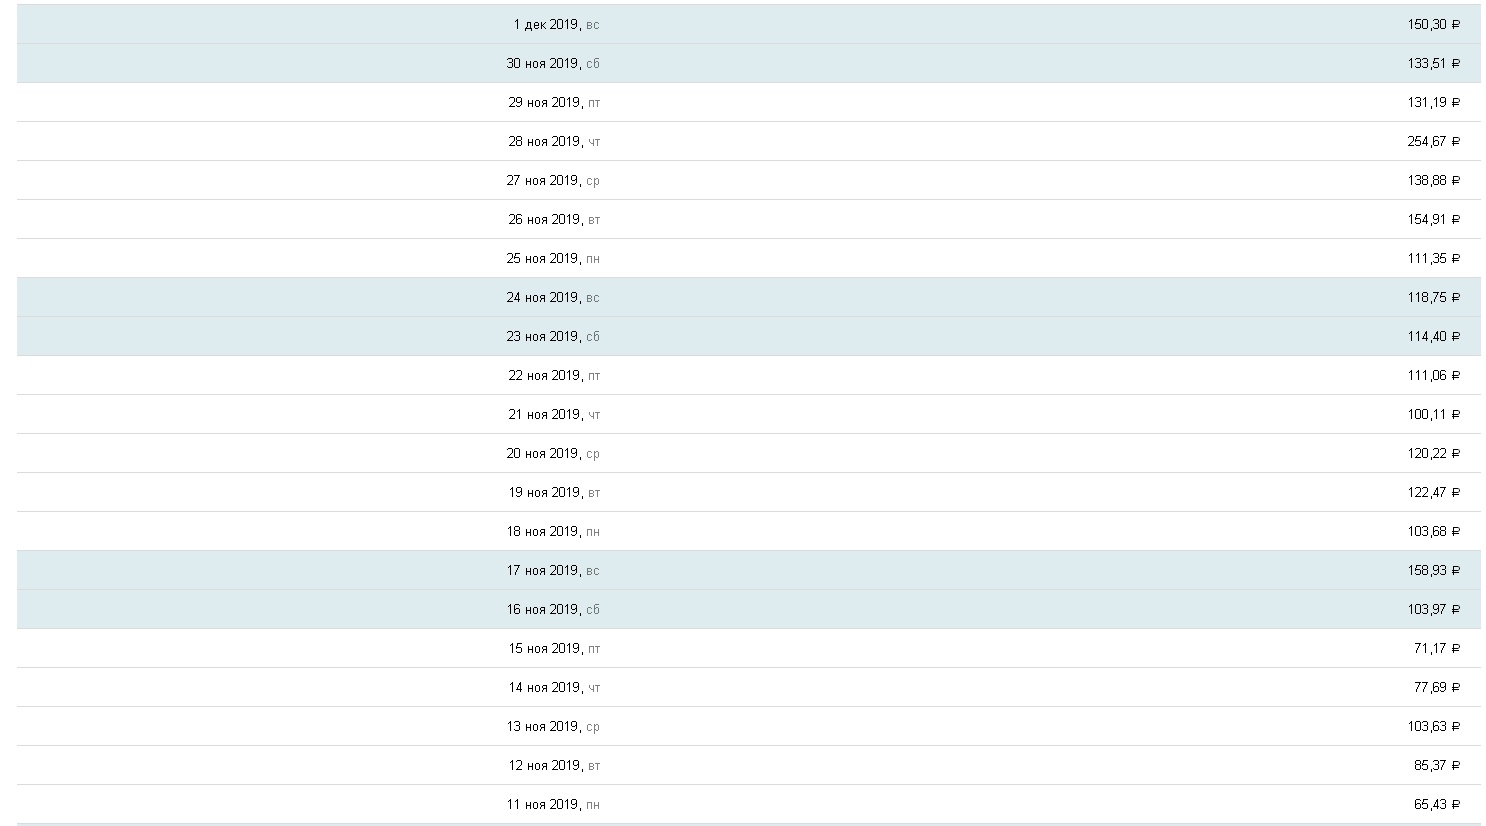Image resolution: width=1486 pixels, height=826 pixels.
Task: Select the 26 ноя 2019 date entry
Action: (x=554, y=219)
